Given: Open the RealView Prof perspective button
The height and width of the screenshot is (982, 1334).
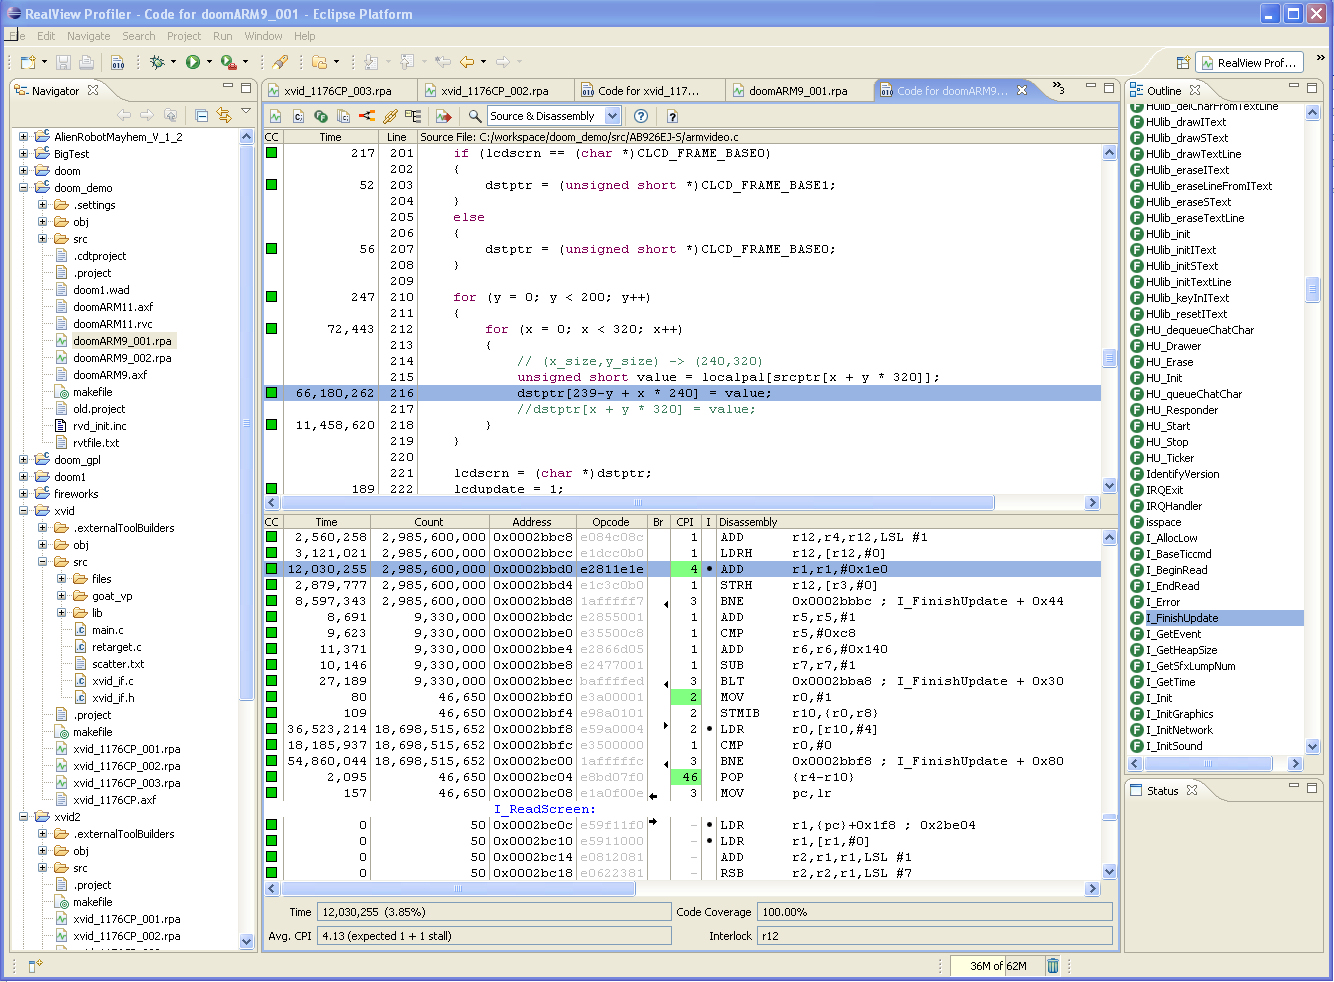Looking at the screenshot, I should point(1249,62).
